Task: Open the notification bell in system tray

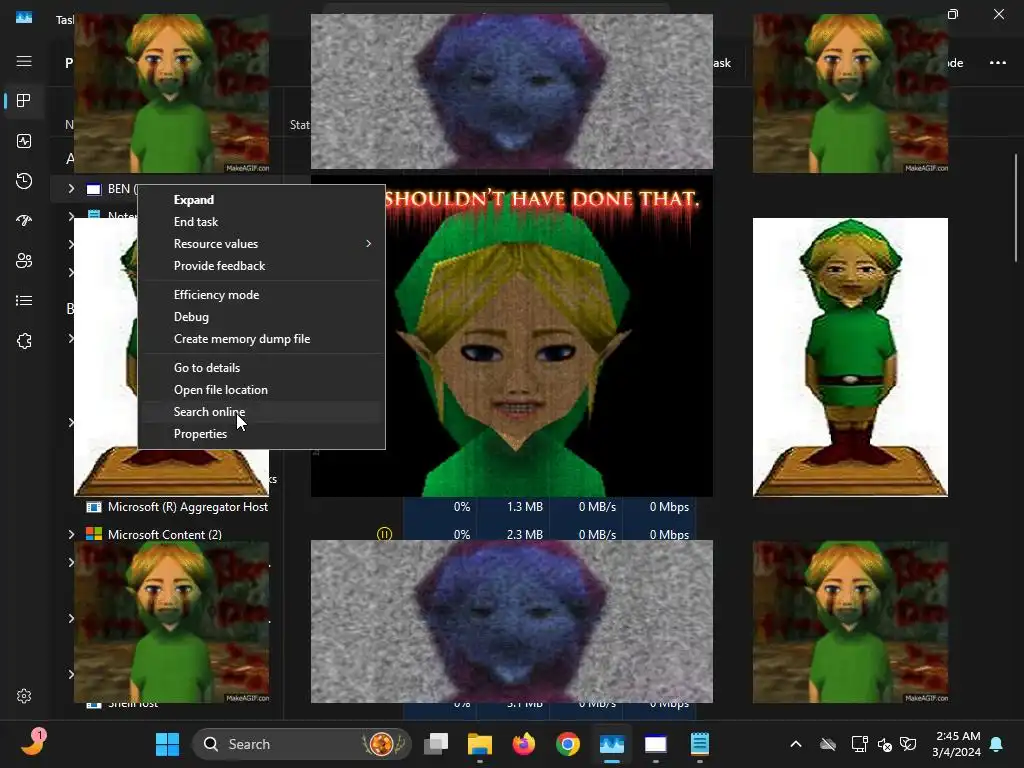Action: [x=997, y=744]
